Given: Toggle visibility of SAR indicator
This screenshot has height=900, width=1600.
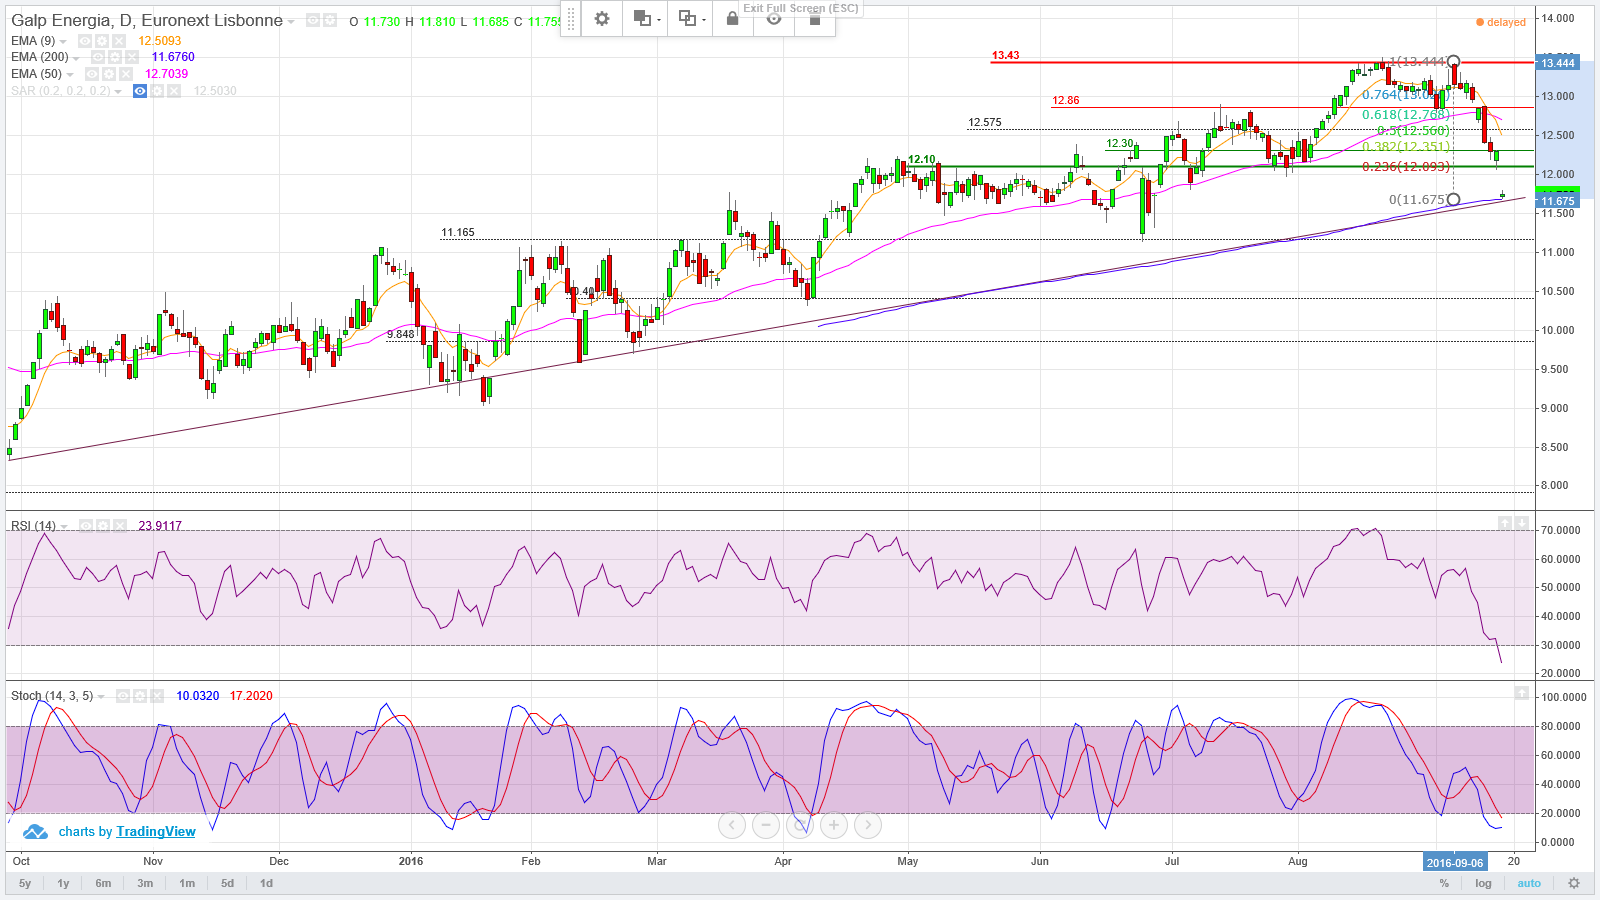Looking at the screenshot, I should point(140,91).
